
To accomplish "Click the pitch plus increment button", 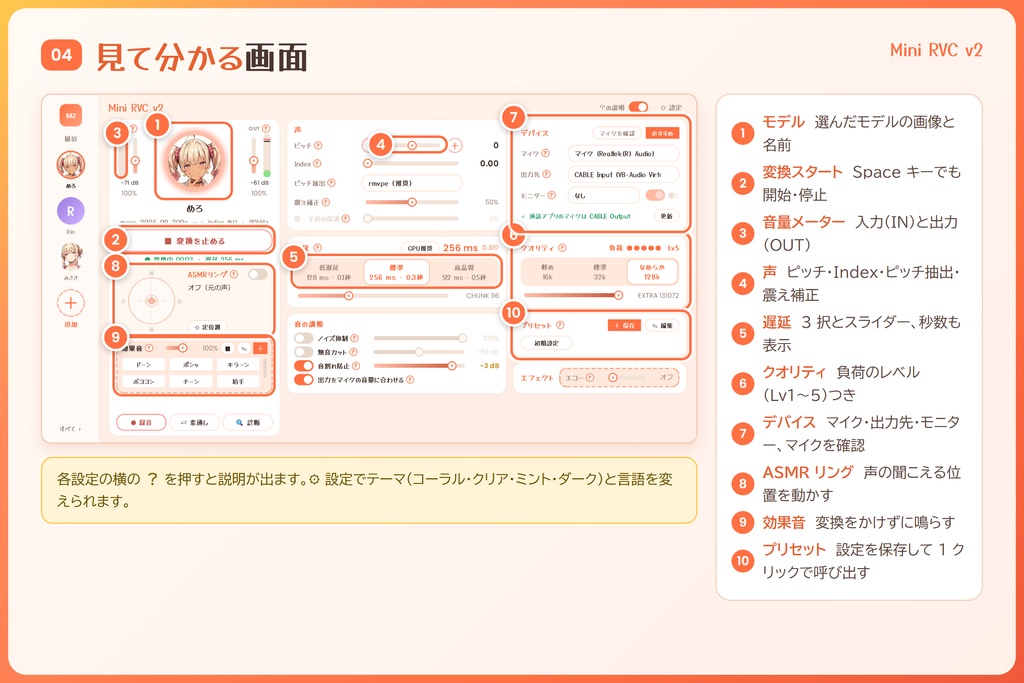I will (455, 145).
